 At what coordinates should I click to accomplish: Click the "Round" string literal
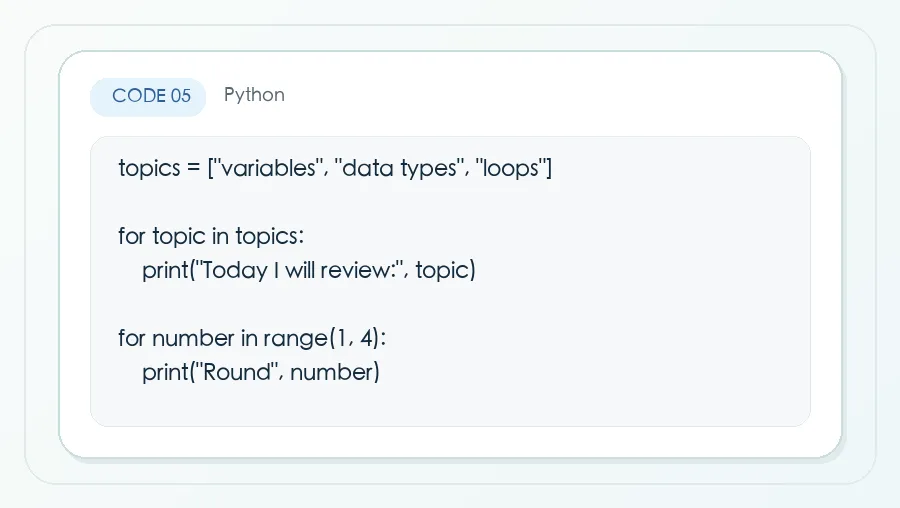point(238,372)
